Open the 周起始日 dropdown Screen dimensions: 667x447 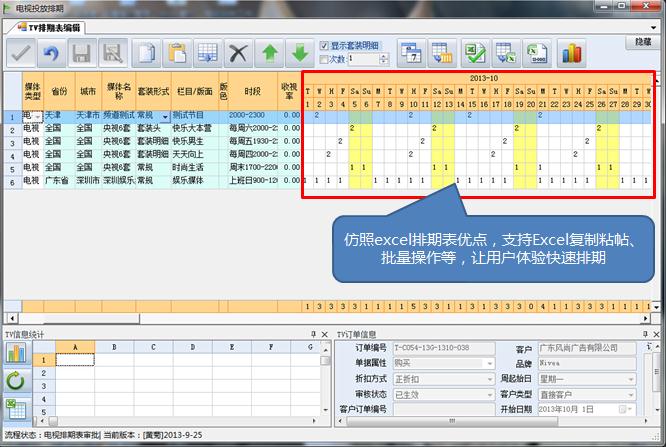(630, 379)
